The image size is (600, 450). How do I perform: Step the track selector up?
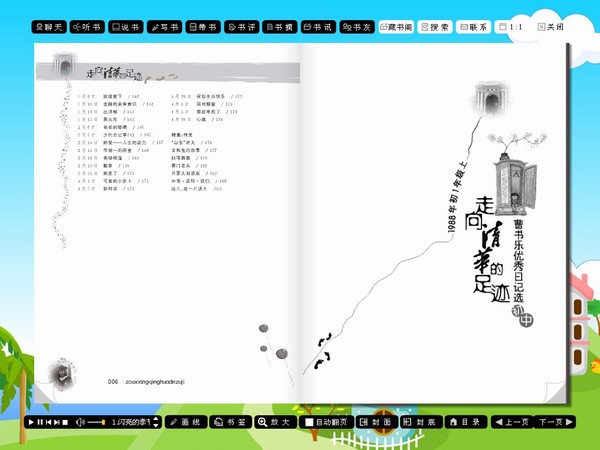click(156, 419)
